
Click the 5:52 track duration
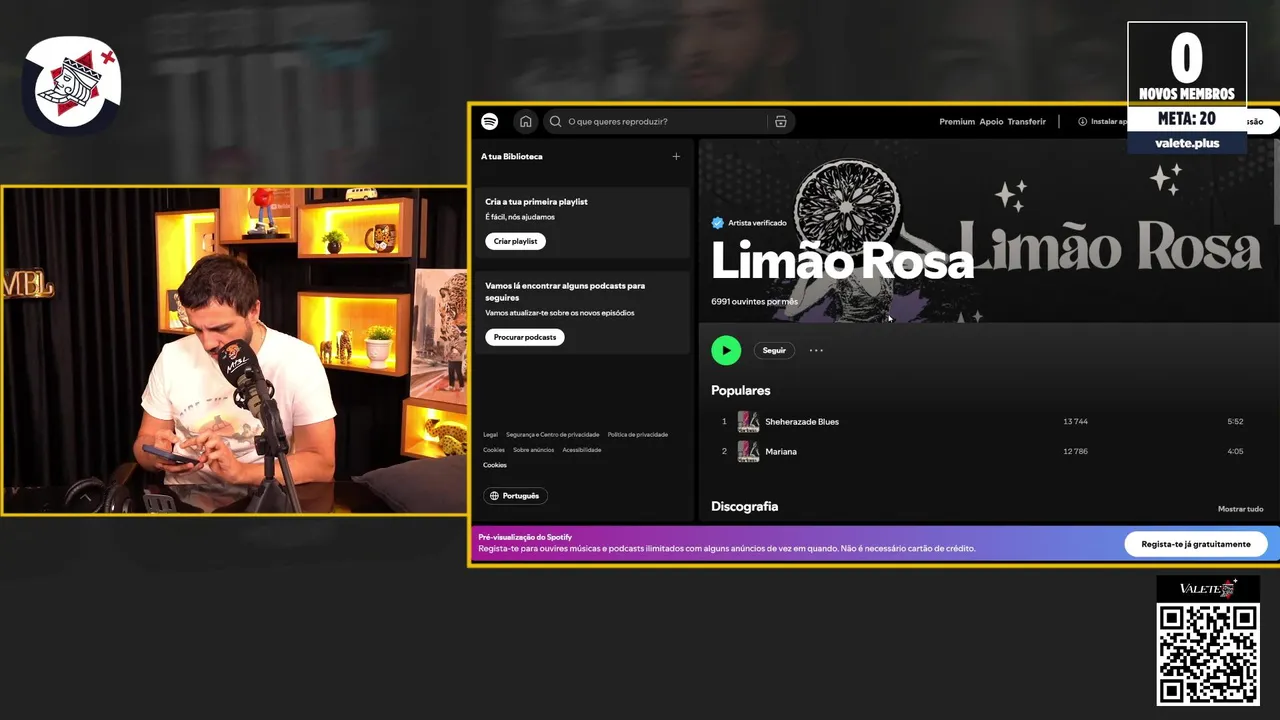coord(1235,422)
